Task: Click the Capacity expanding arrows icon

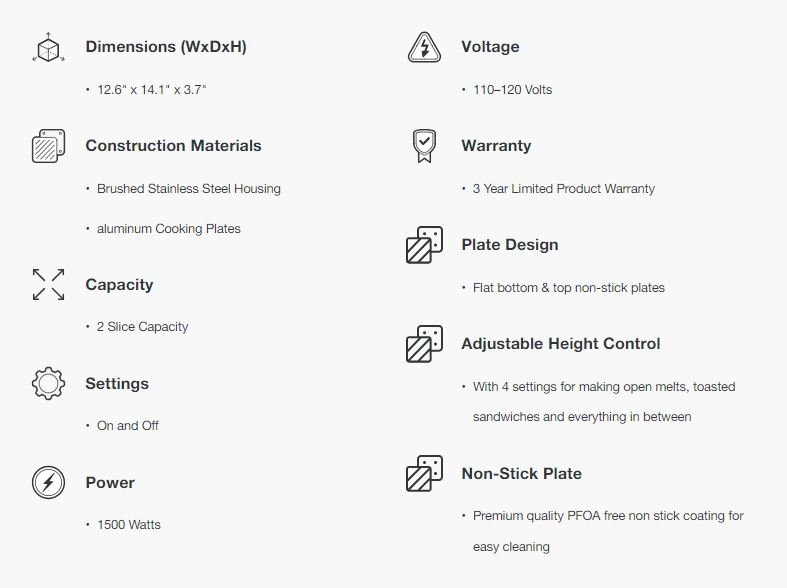Action: click(x=48, y=284)
